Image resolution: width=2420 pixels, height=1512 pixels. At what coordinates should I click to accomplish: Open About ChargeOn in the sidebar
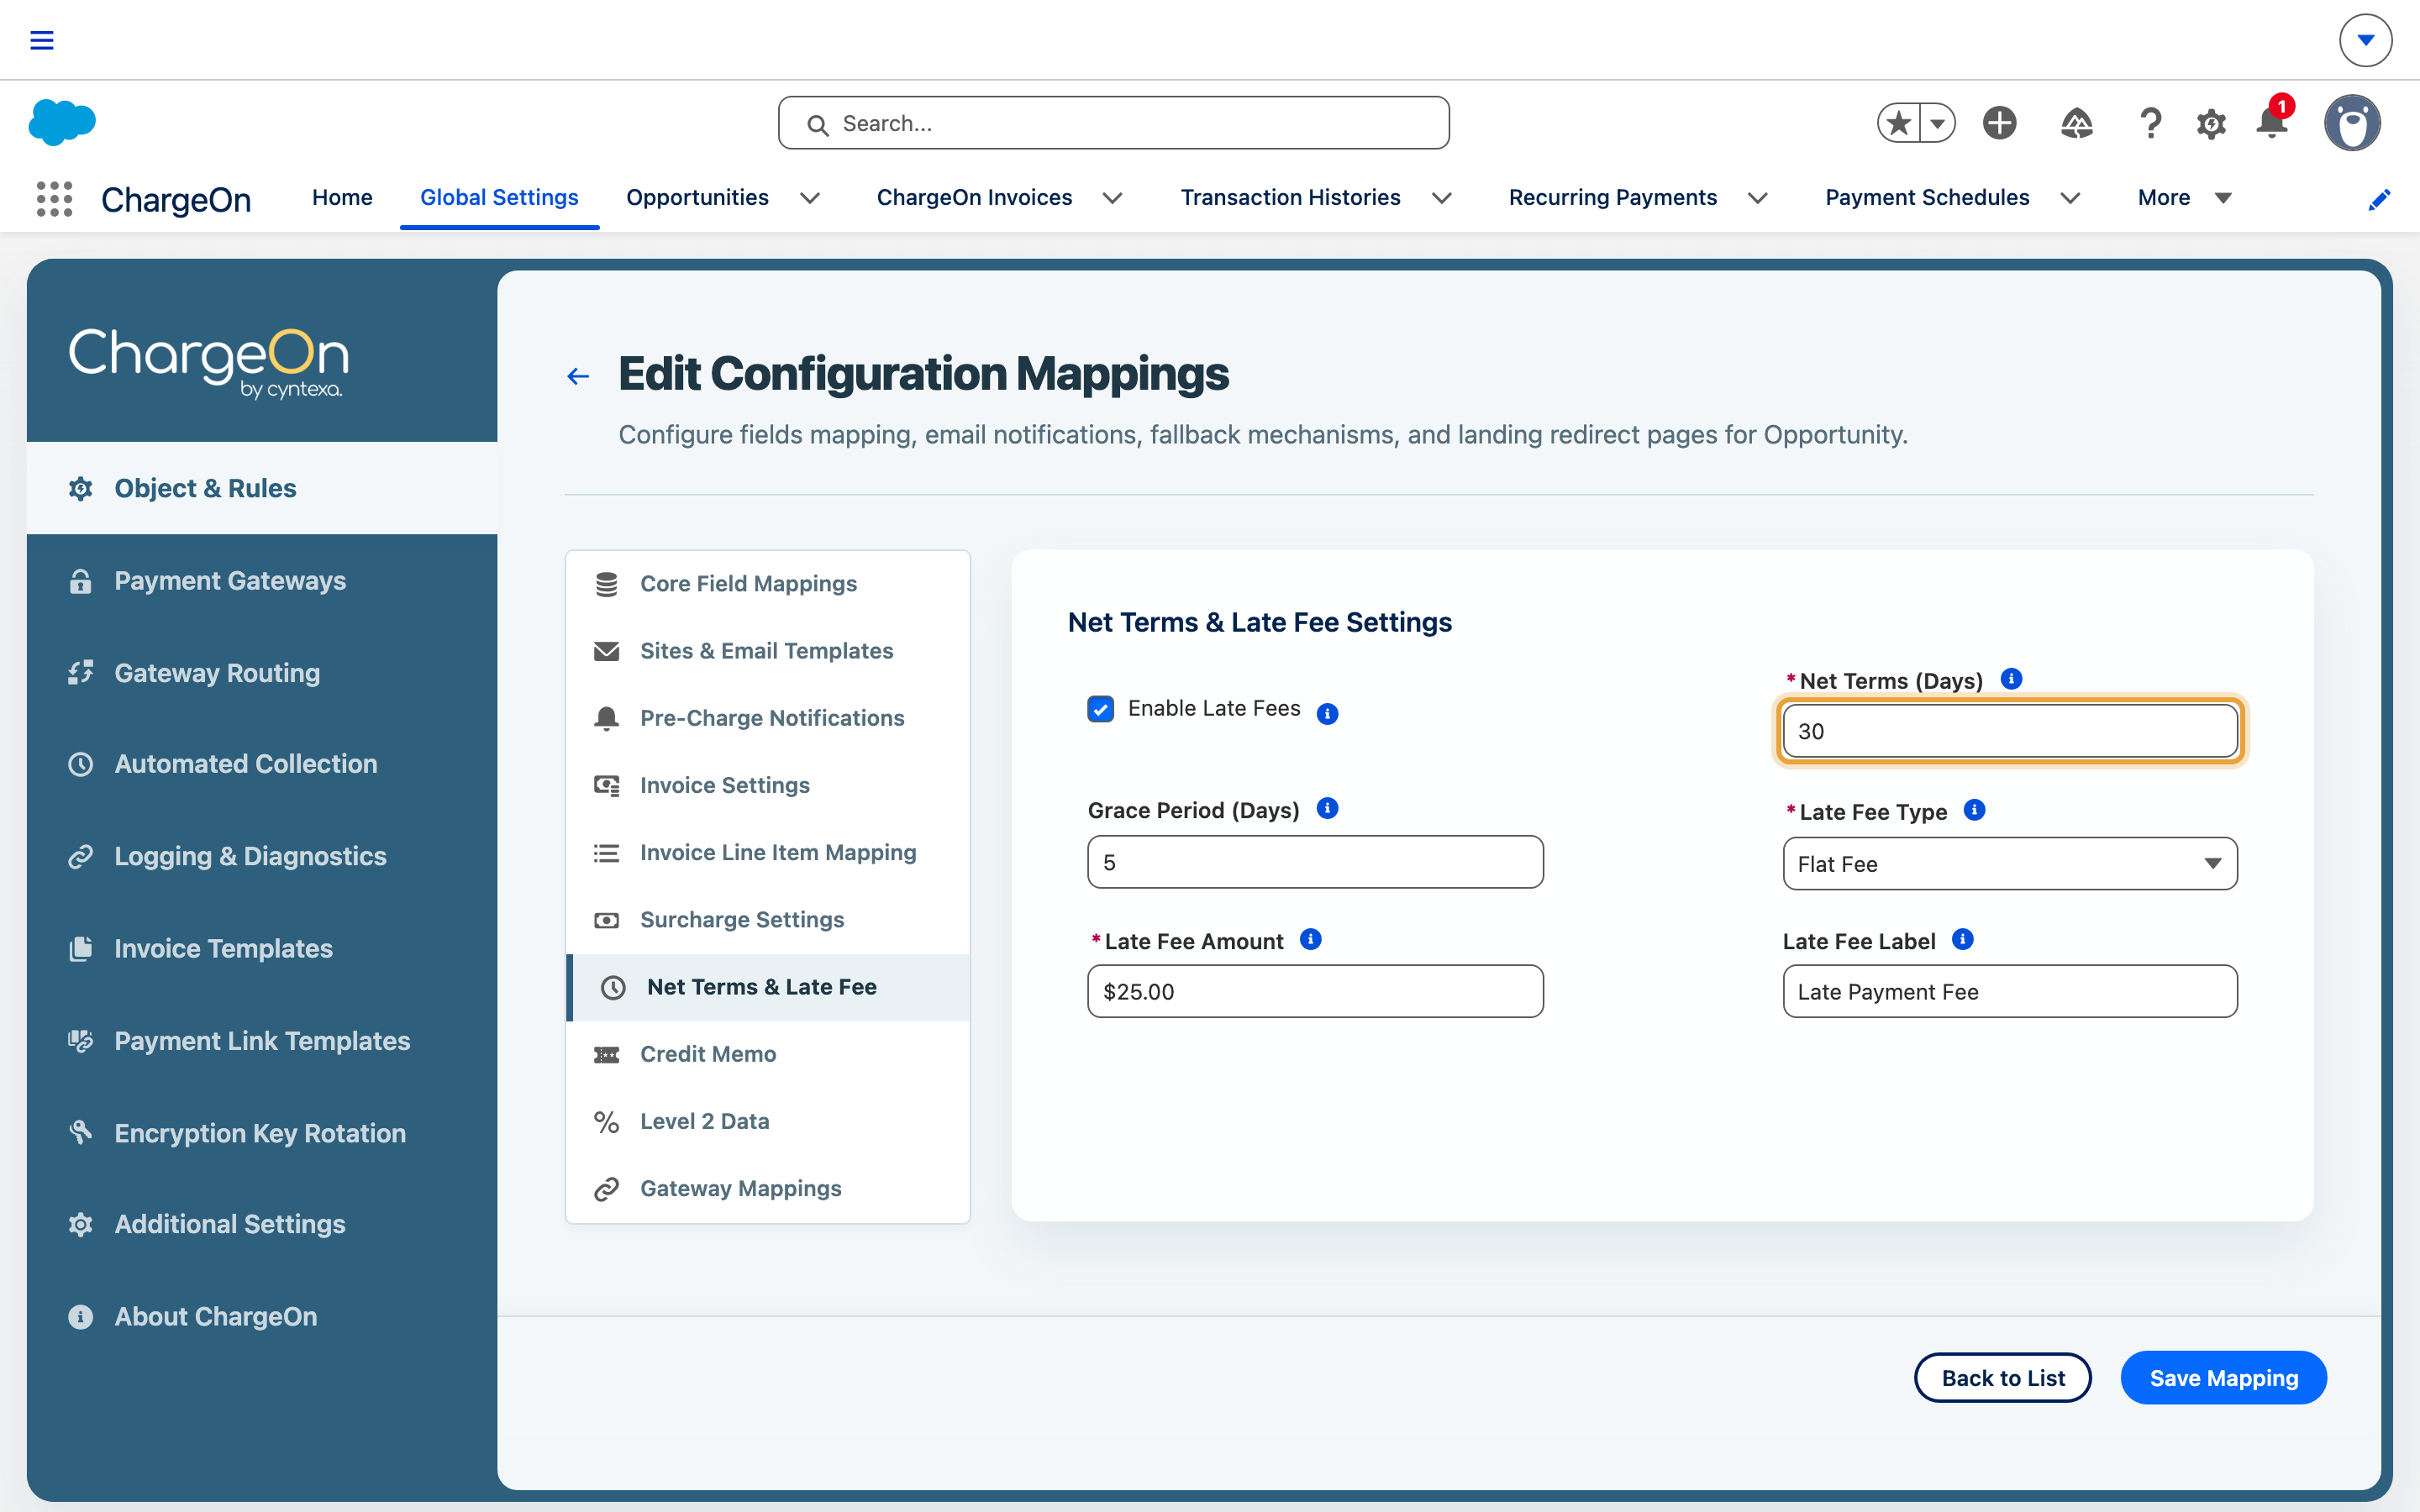pos(262,1316)
